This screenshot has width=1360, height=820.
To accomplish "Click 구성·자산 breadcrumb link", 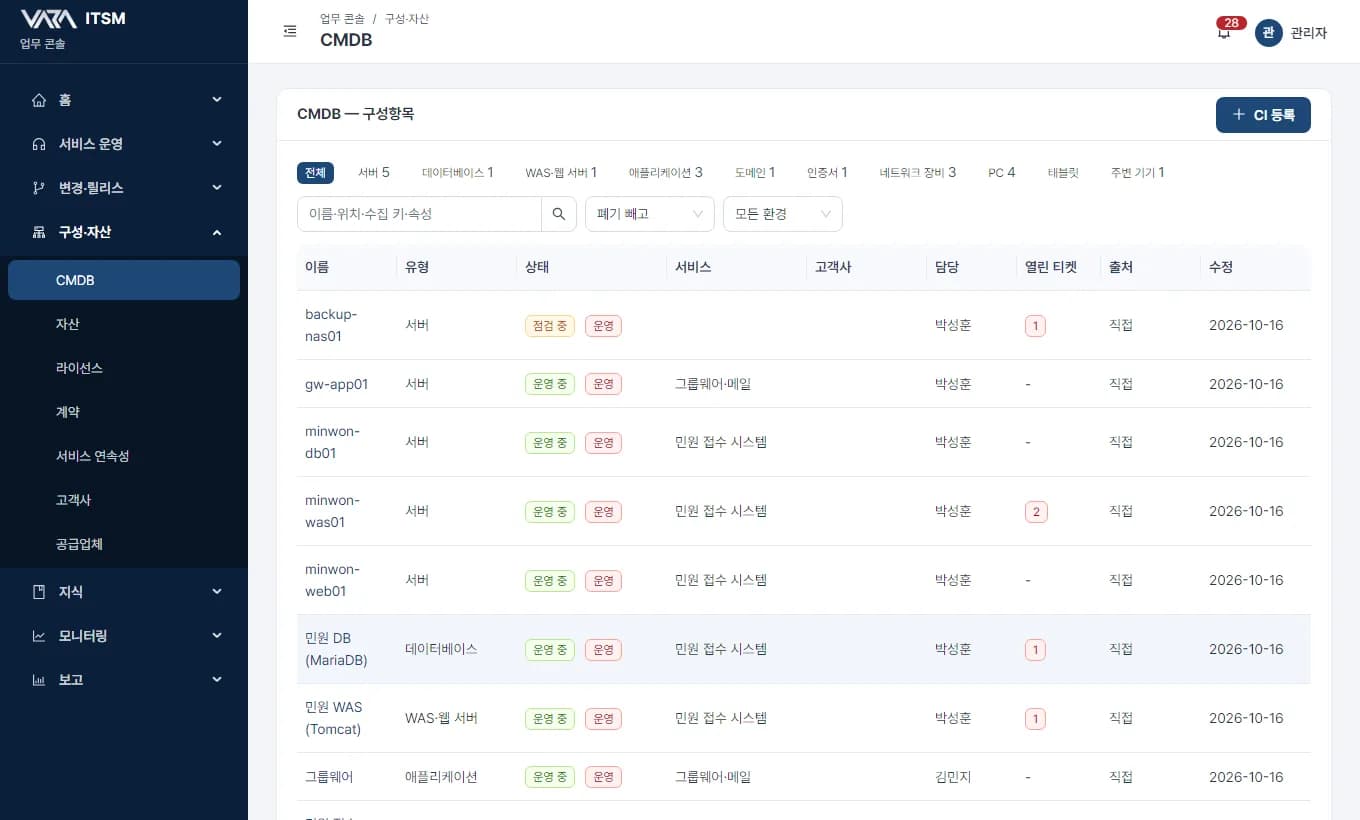I will pos(407,19).
